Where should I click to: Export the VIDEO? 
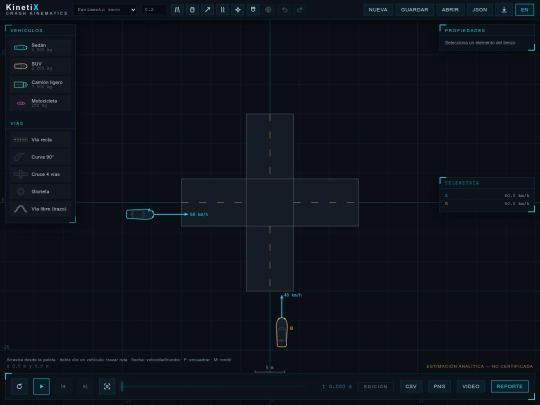471,386
